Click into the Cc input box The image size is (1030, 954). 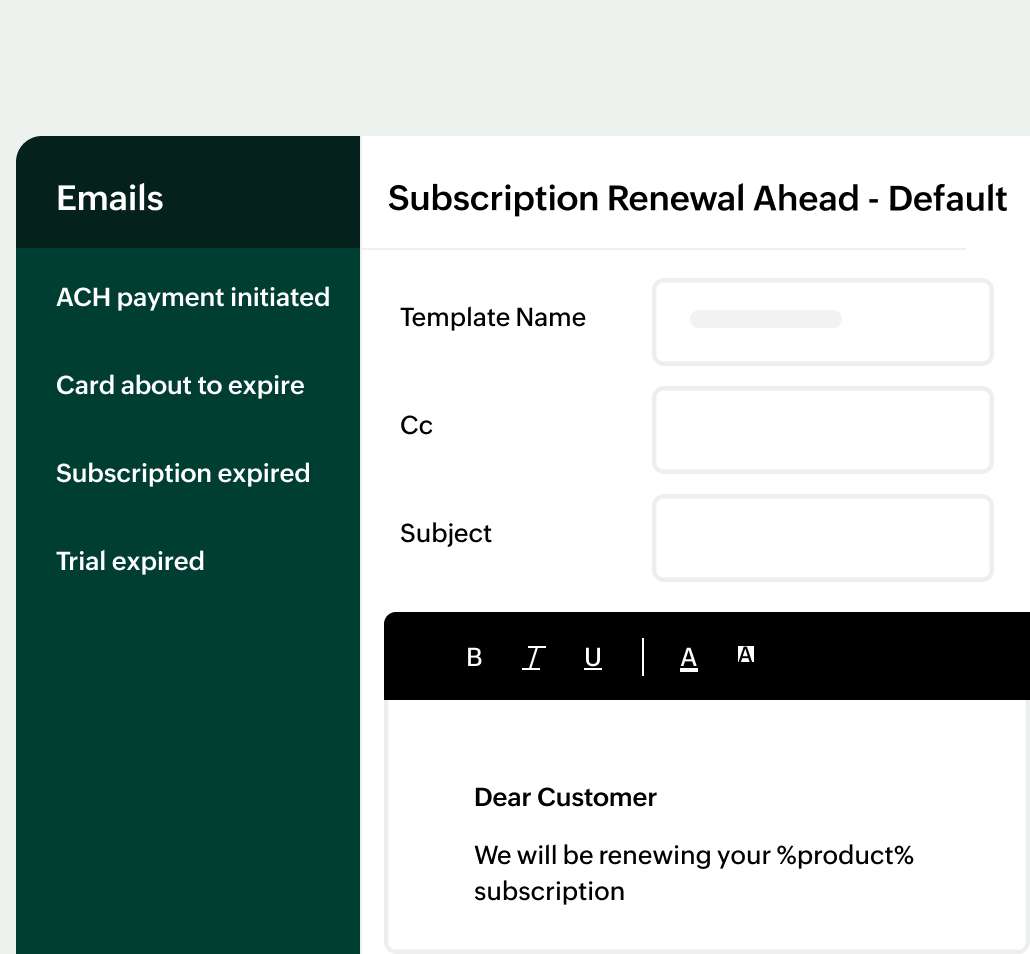pyautogui.click(x=822, y=429)
